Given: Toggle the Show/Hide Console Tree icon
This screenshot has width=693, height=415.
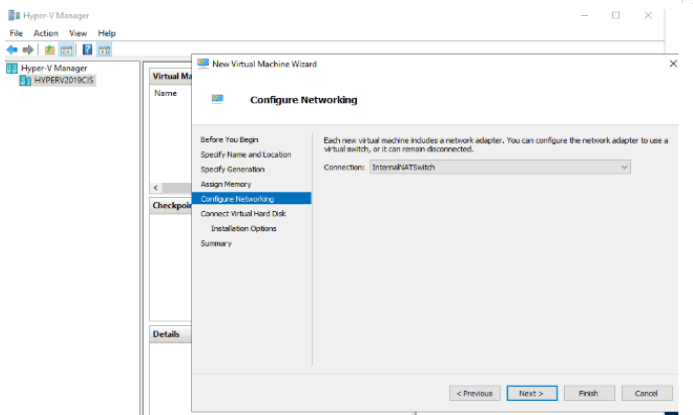Looking at the screenshot, I should pyautogui.click(x=66, y=50).
